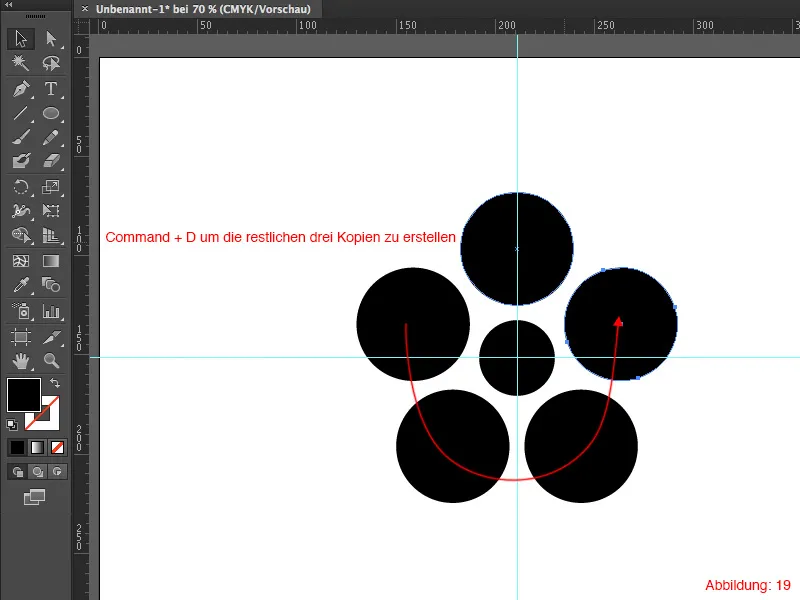800x600 pixels.
Task: Select the Zoom magnifier tool
Action: pos(51,361)
